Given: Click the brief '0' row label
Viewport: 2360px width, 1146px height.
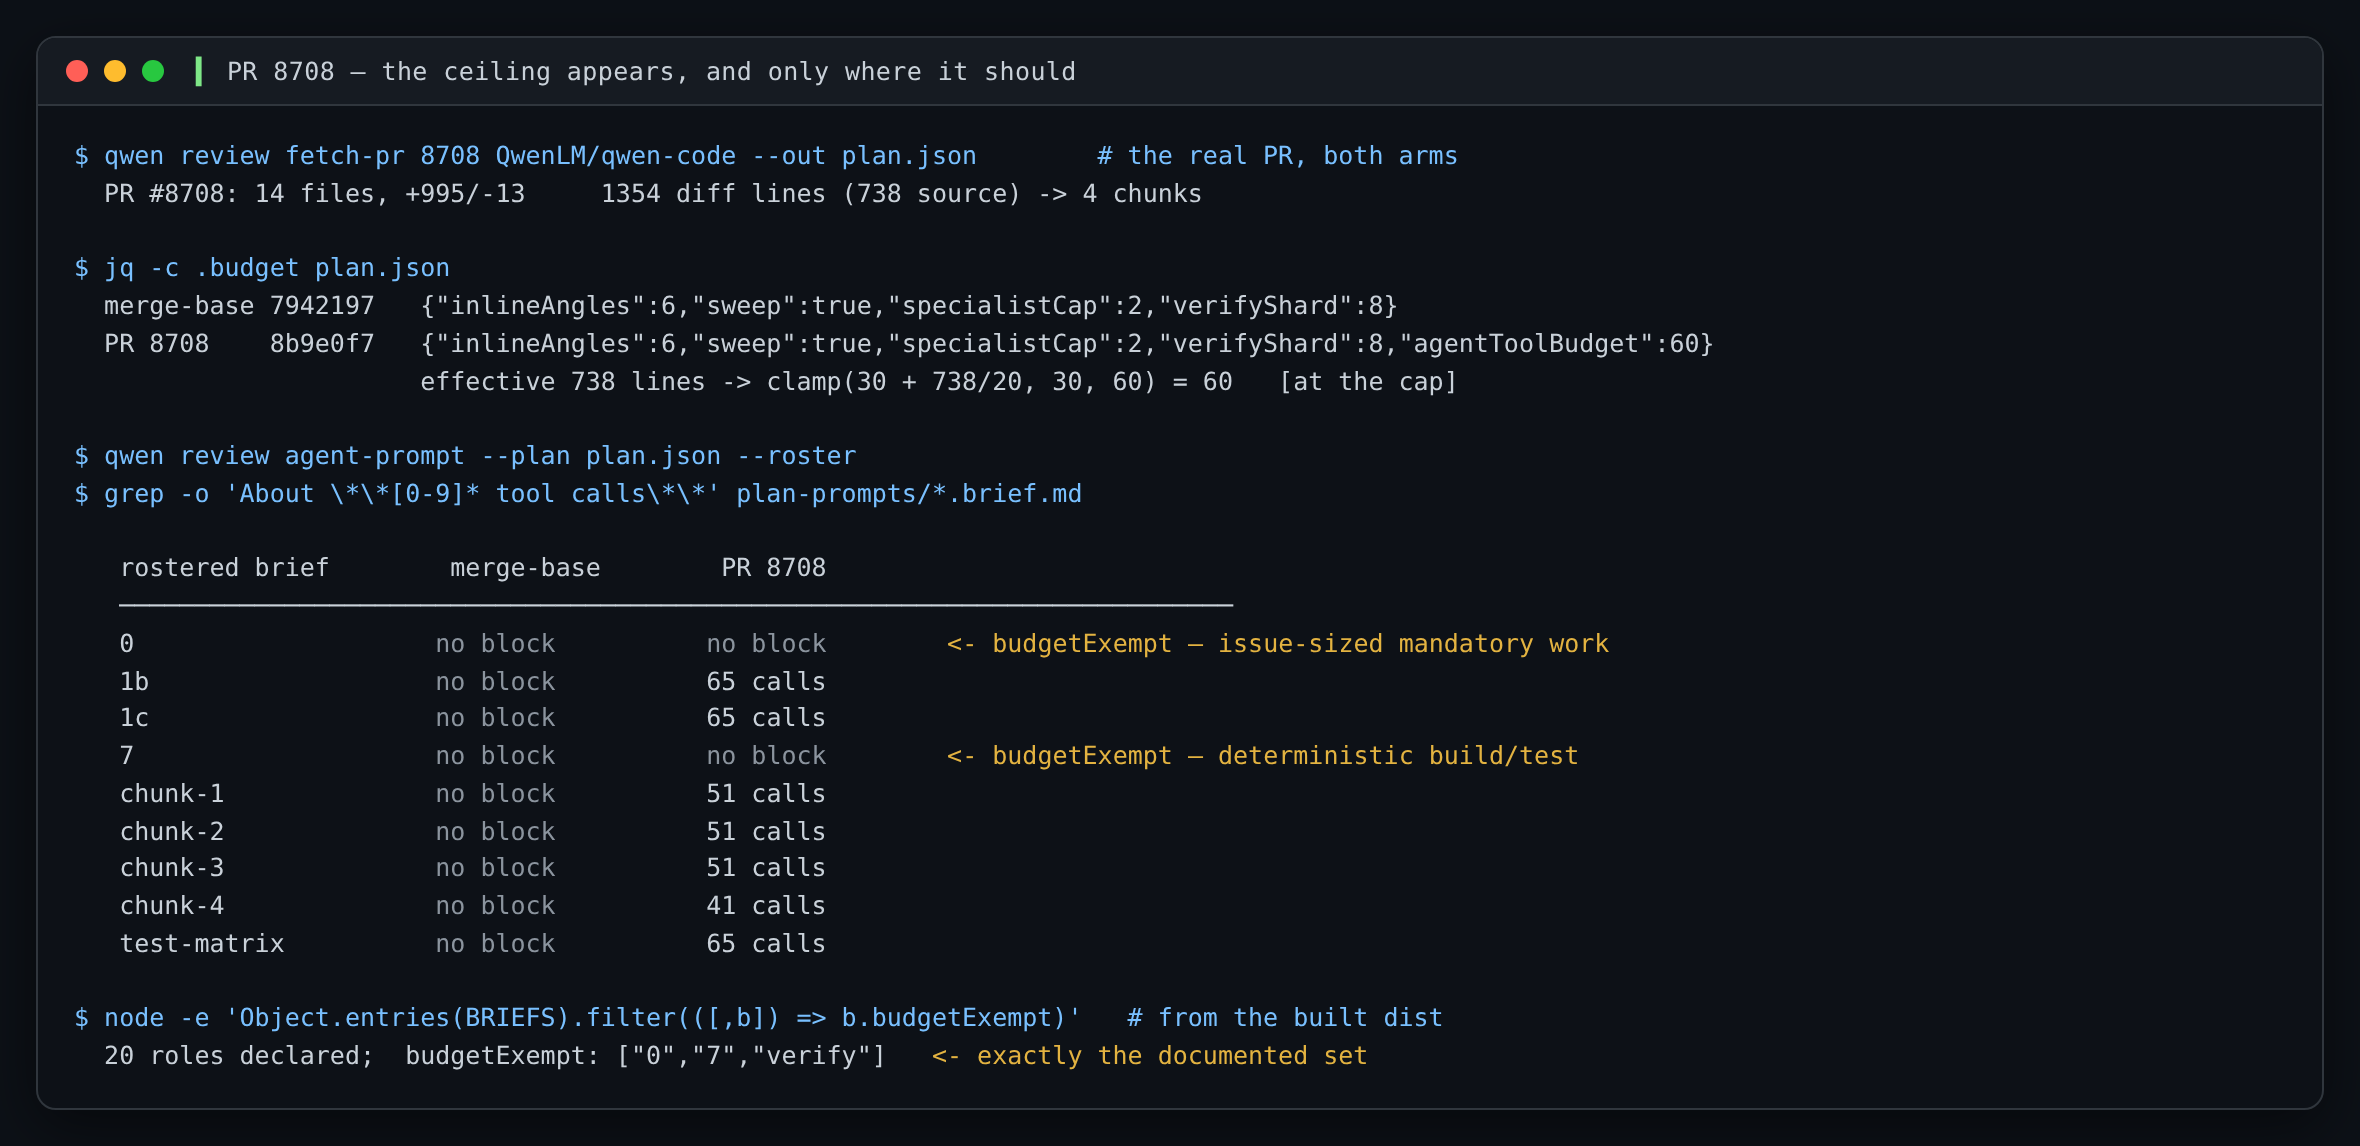Looking at the screenshot, I should (127, 644).
